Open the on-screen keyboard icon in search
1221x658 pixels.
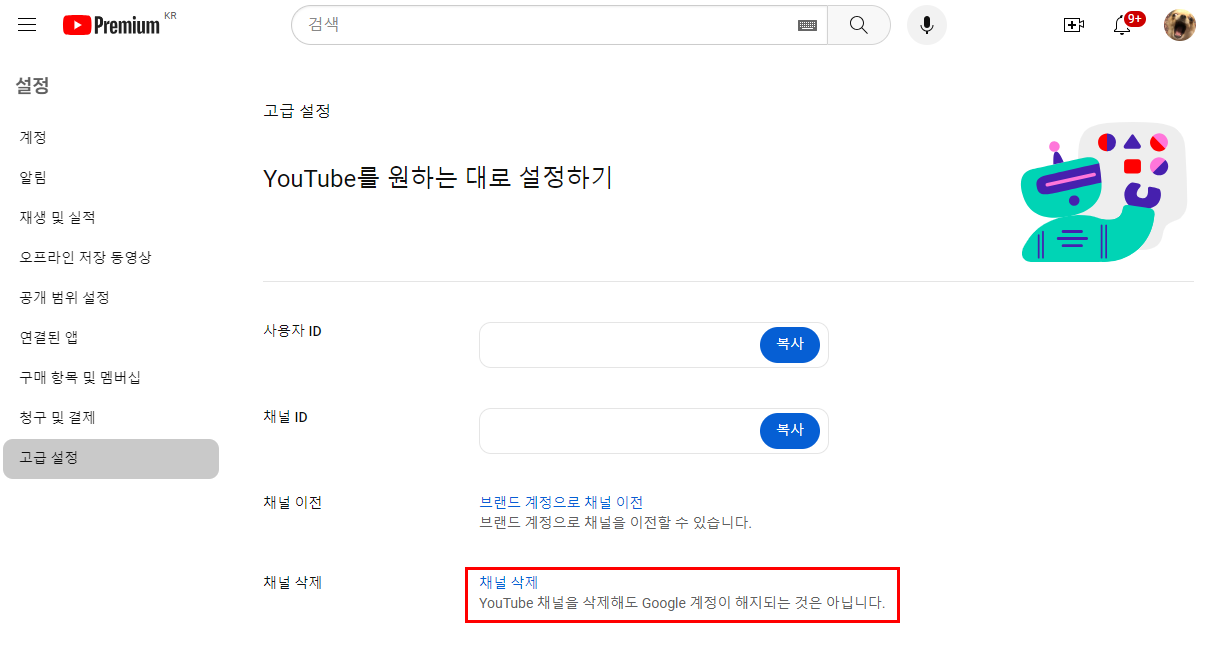(807, 25)
